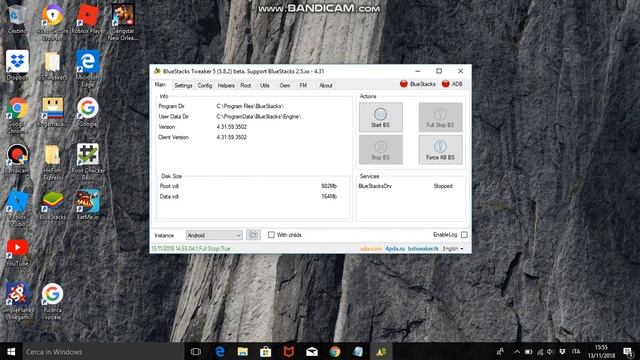Switch to the Root tab

point(246,85)
